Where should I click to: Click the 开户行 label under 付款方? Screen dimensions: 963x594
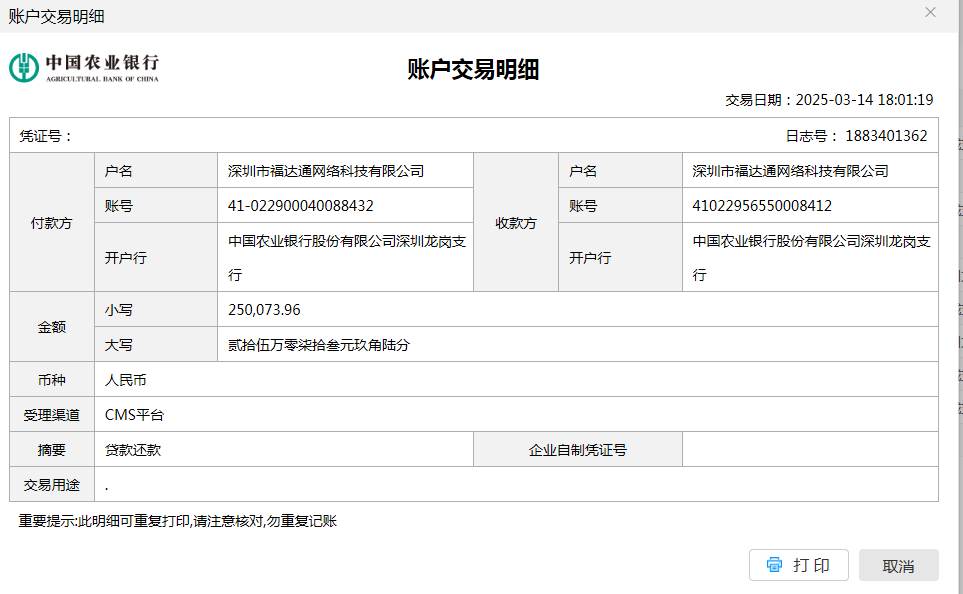[x=125, y=257]
